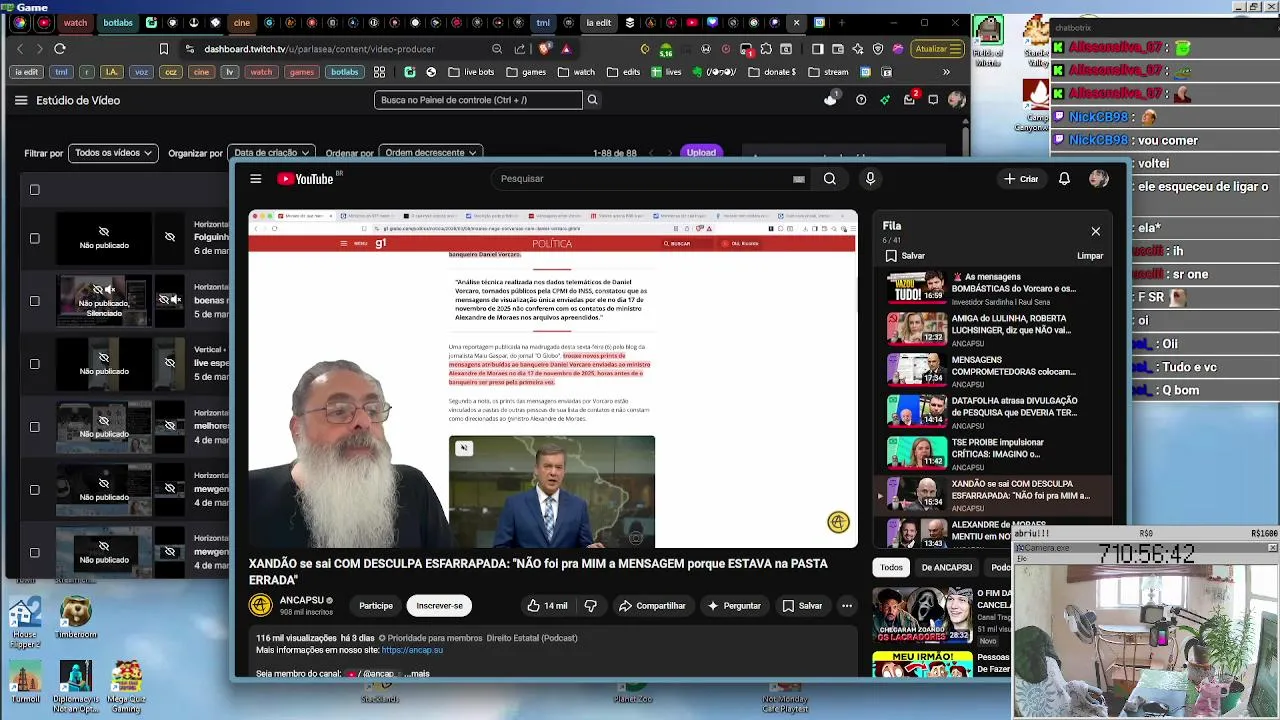Click Limpar to clear the queue

1090,256
